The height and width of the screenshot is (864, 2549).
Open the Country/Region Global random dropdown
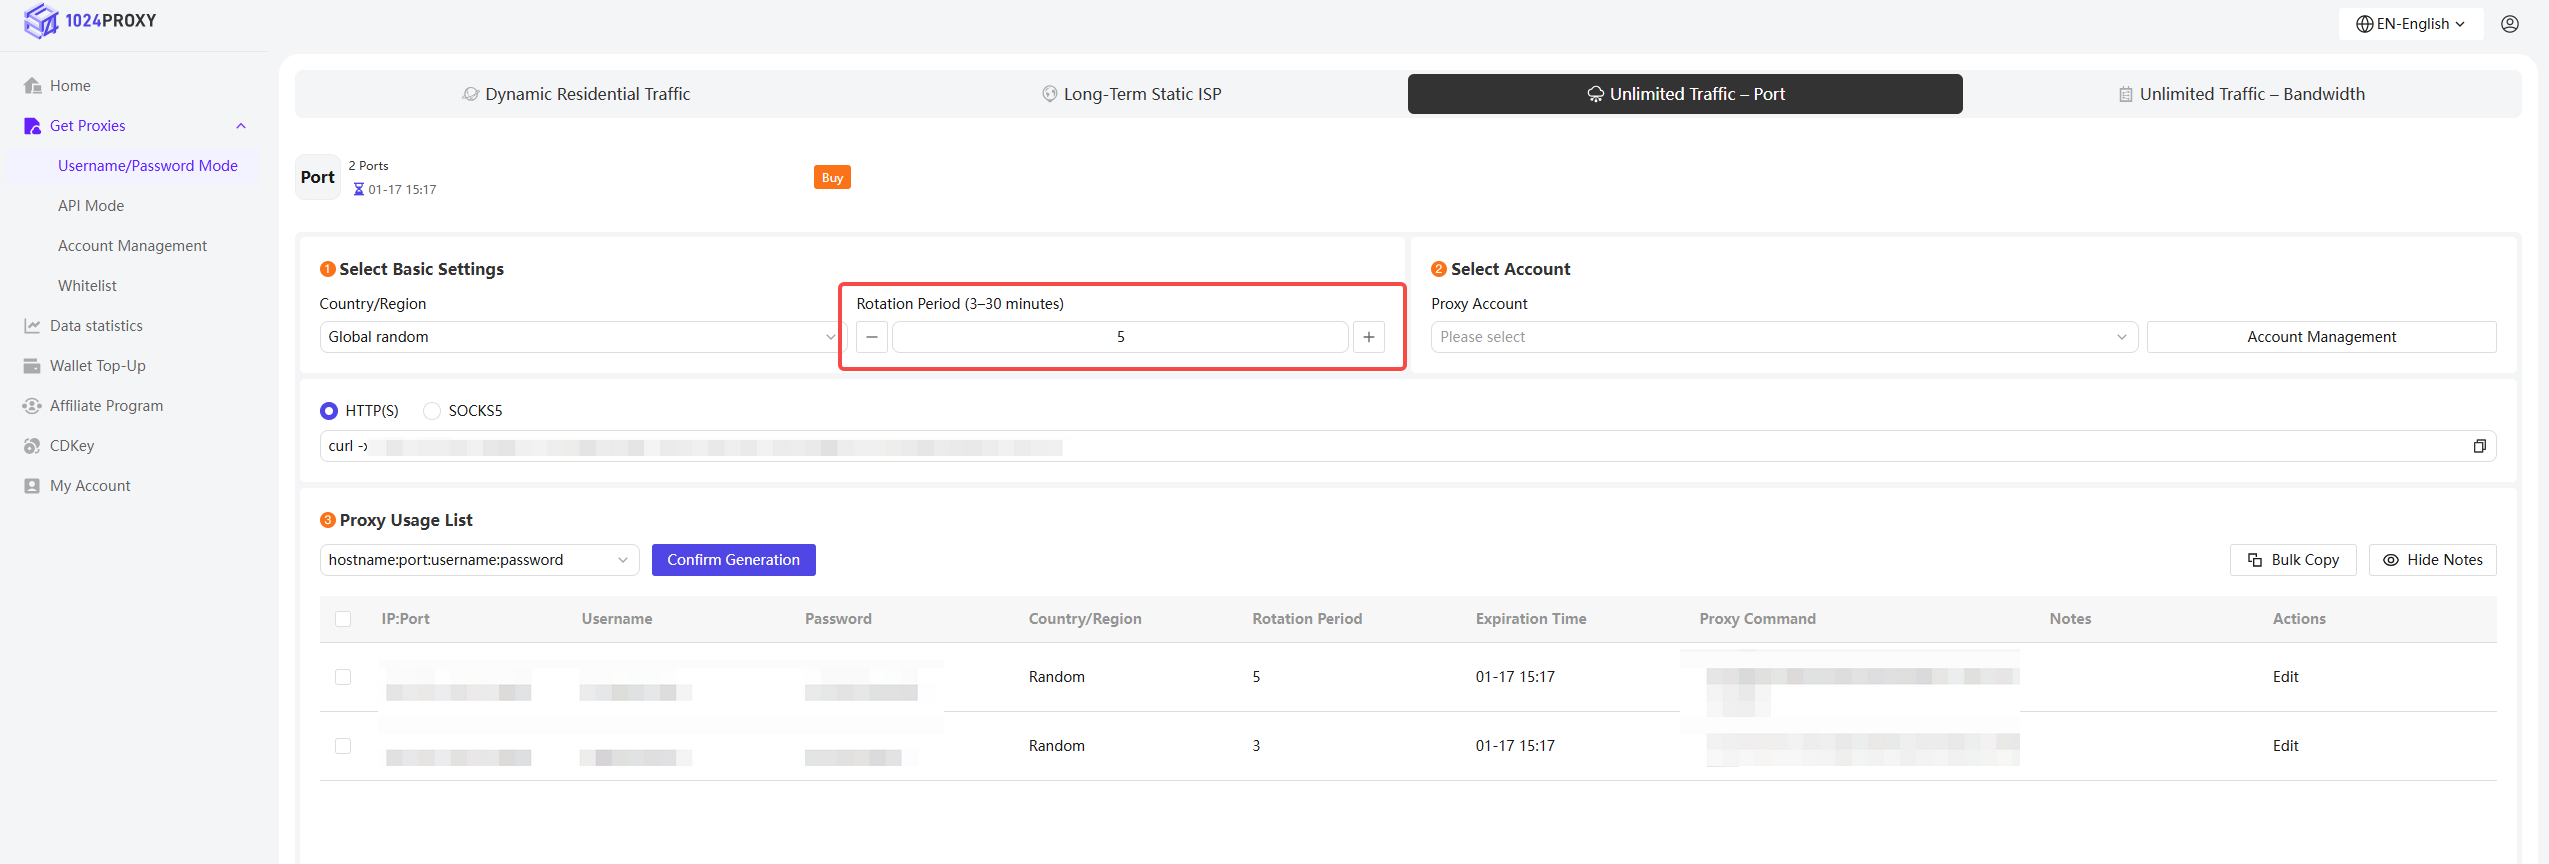tap(578, 337)
